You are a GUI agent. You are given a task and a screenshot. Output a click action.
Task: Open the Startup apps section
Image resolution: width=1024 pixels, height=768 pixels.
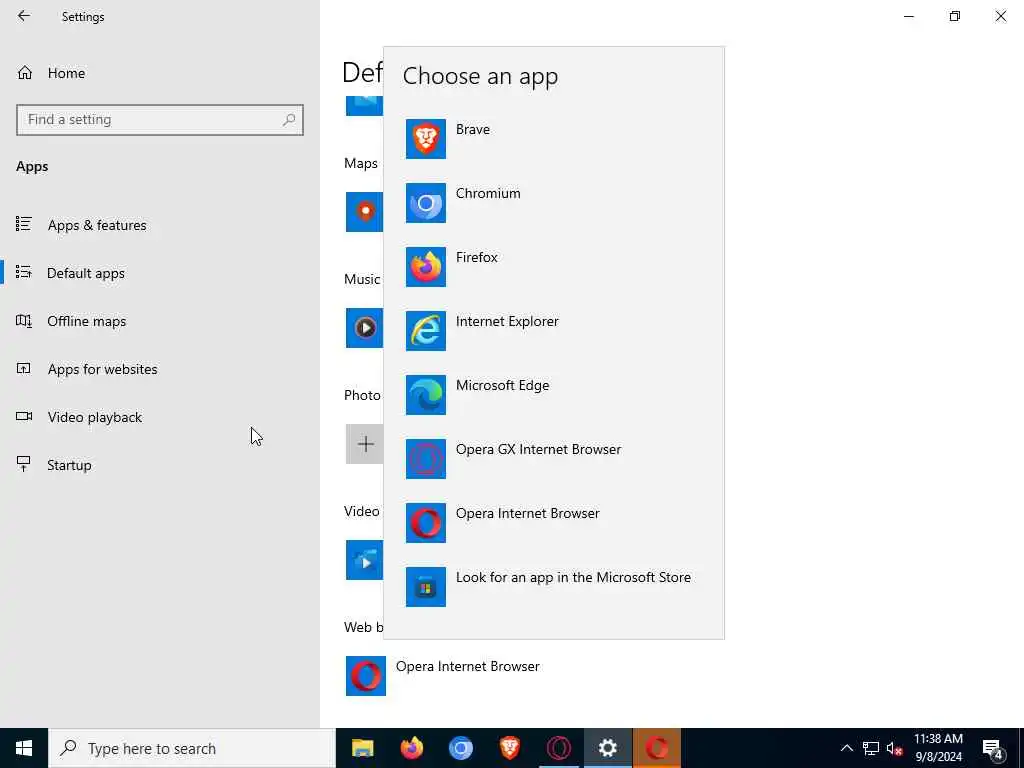[x=160, y=465]
